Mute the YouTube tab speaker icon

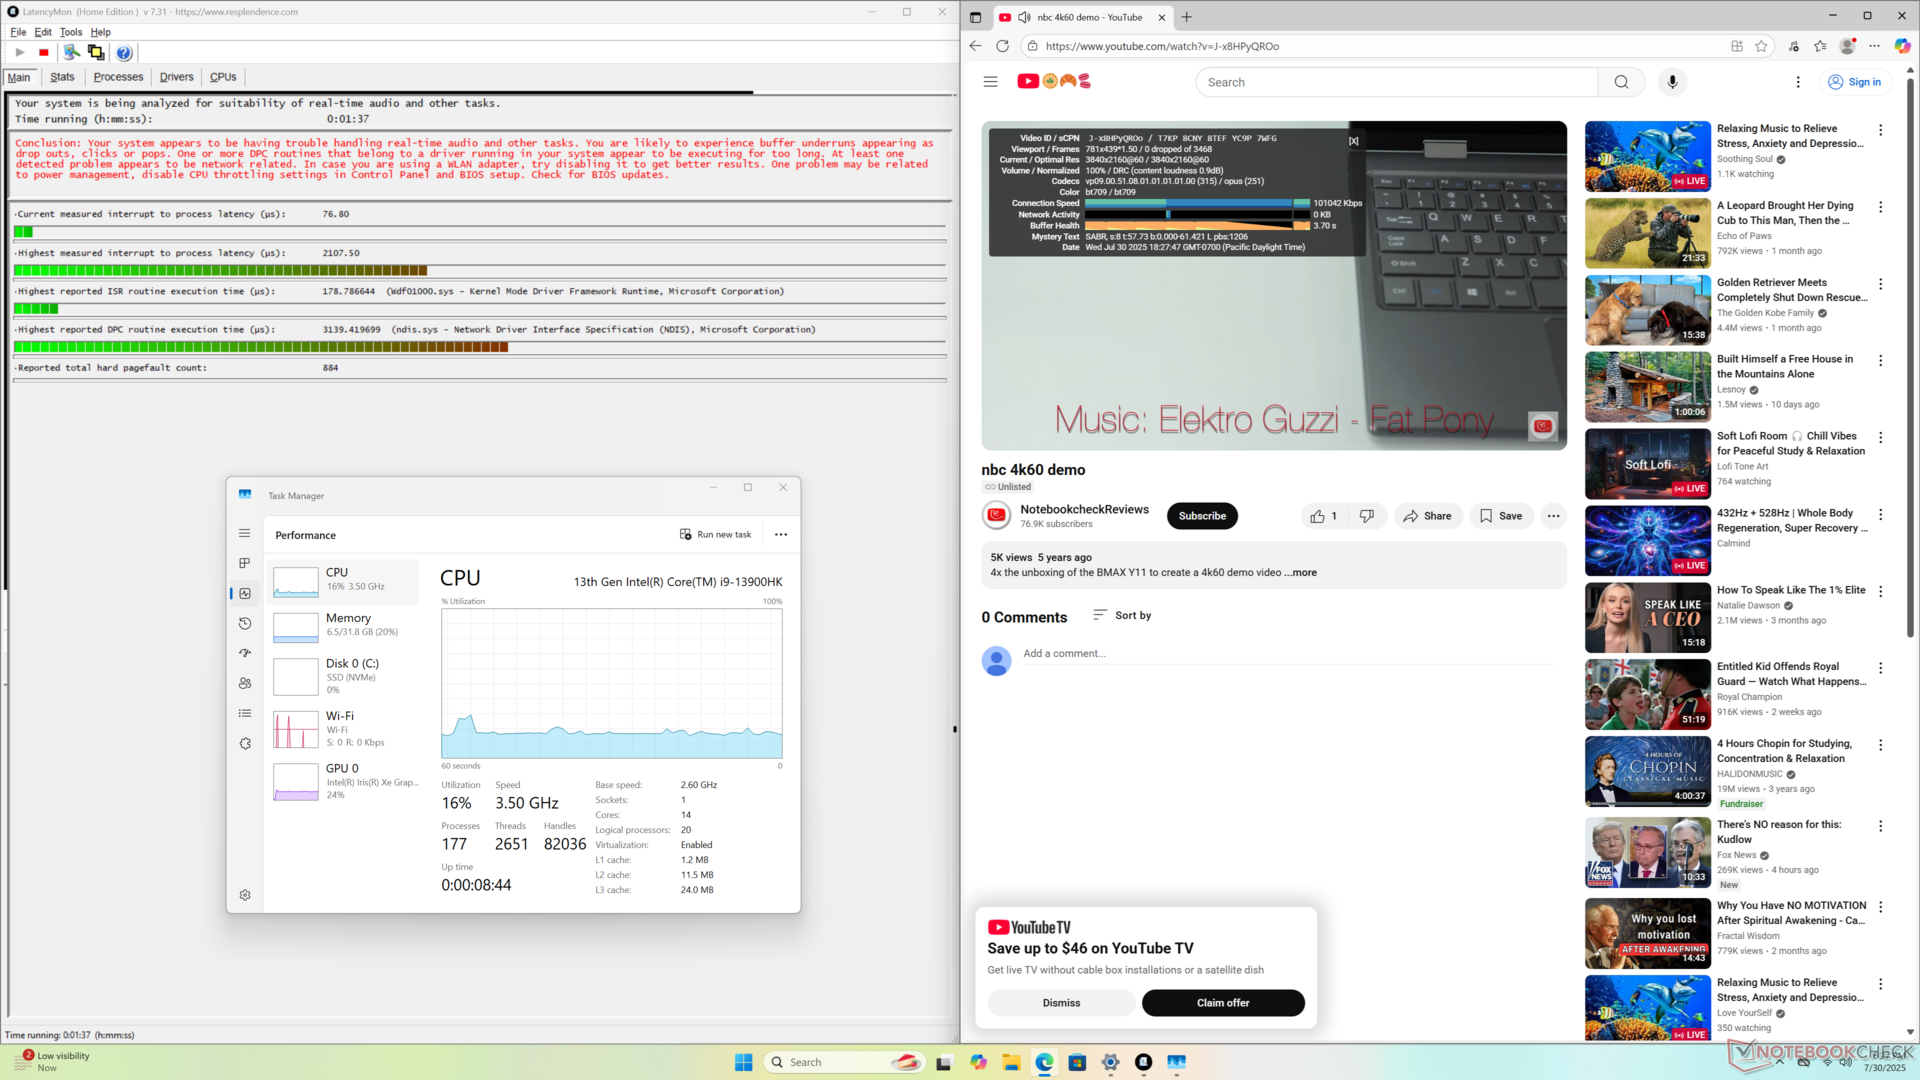pyautogui.click(x=1024, y=17)
